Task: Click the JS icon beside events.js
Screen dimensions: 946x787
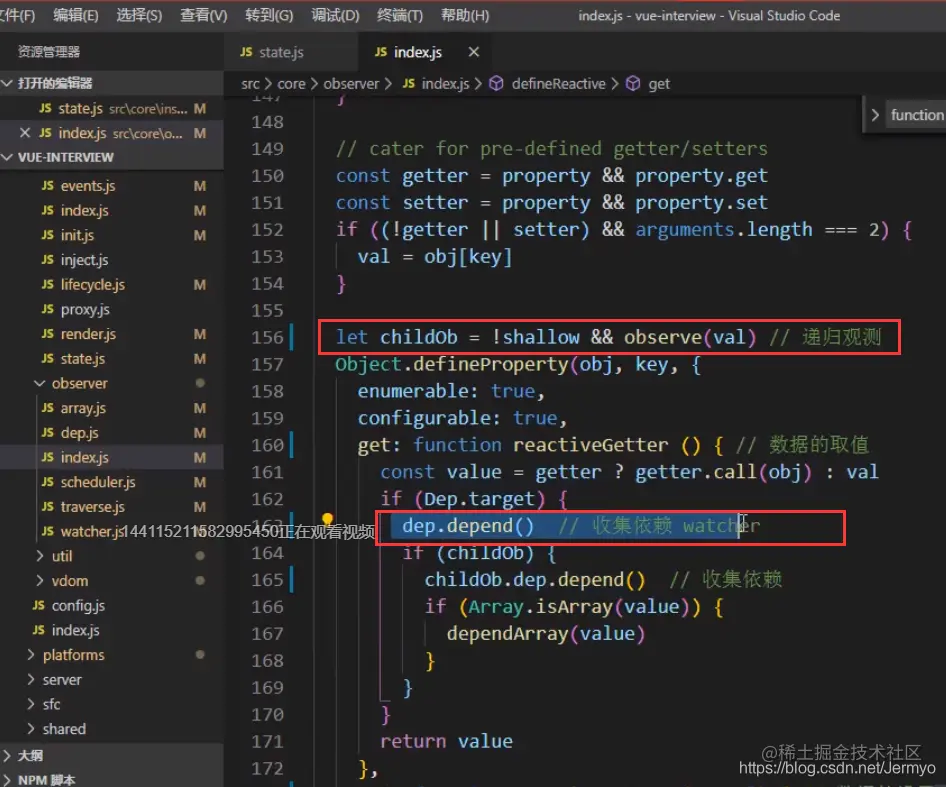Action: pyautogui.click(x=48, y=185)
